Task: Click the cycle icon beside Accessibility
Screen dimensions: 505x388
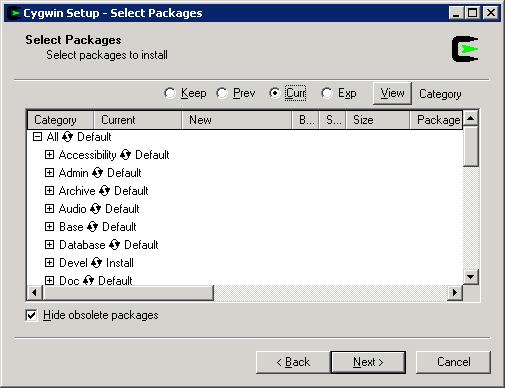Action: tap(125, 155)
